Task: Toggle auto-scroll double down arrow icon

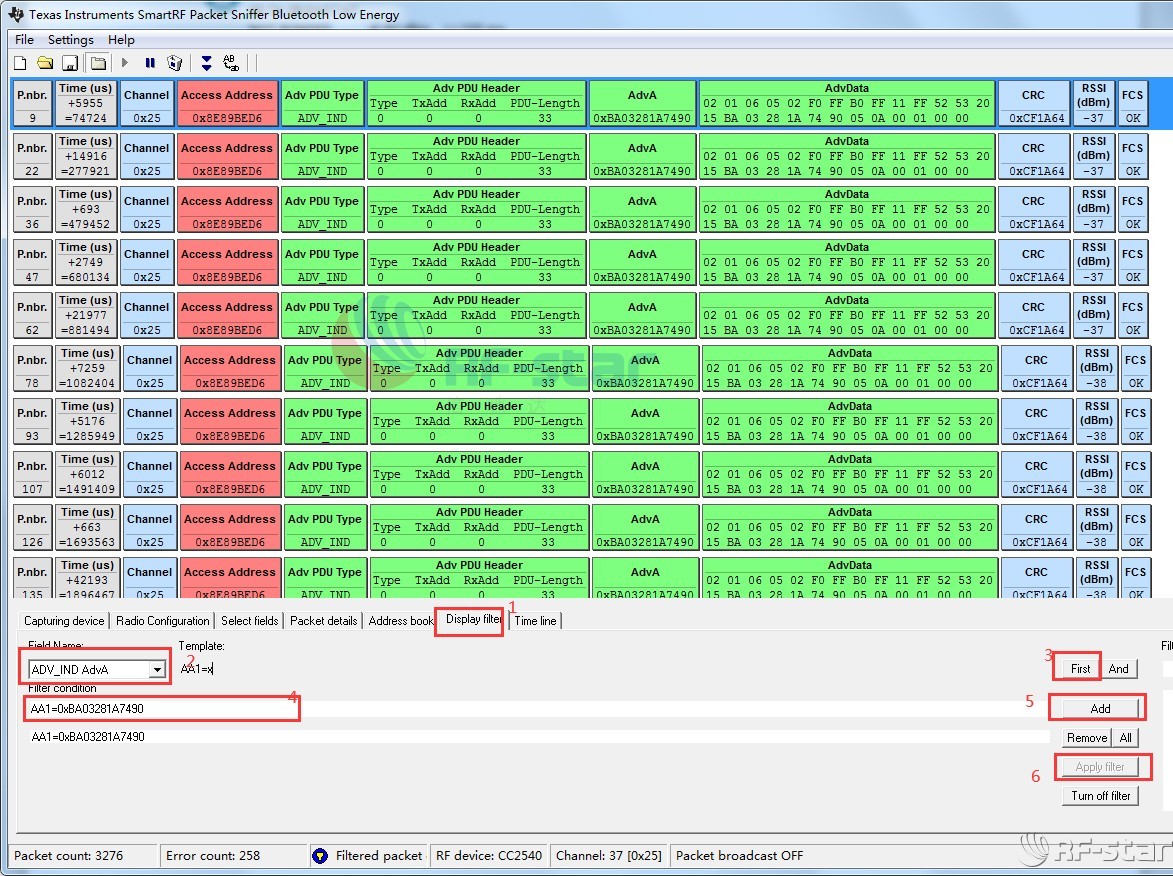Action: 206,63
